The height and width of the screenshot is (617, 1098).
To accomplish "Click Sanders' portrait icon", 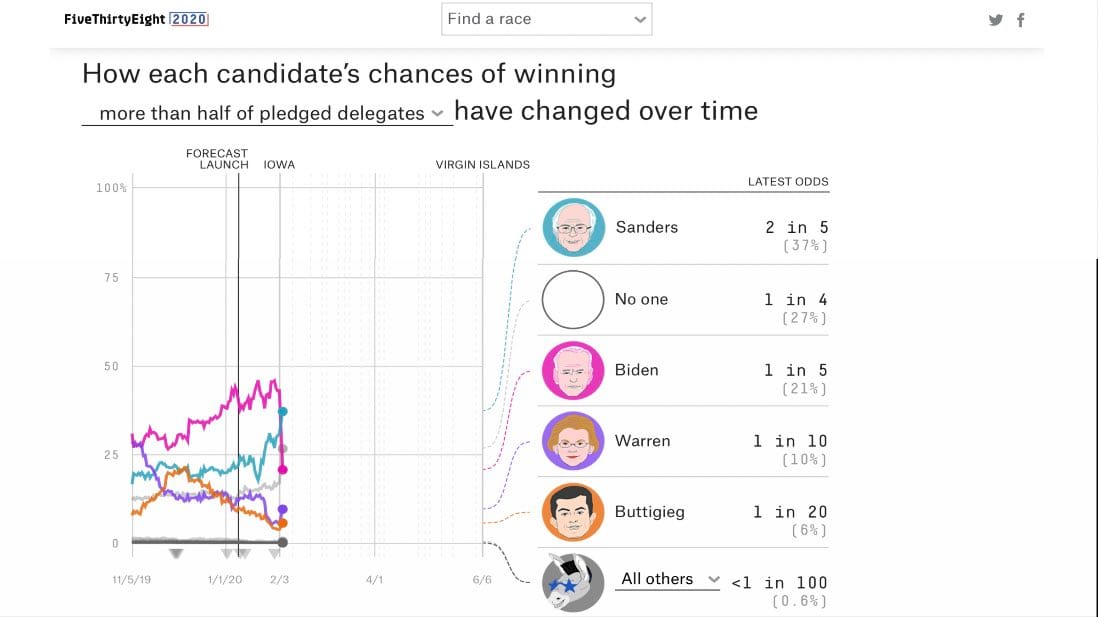I will click(573, 228).
